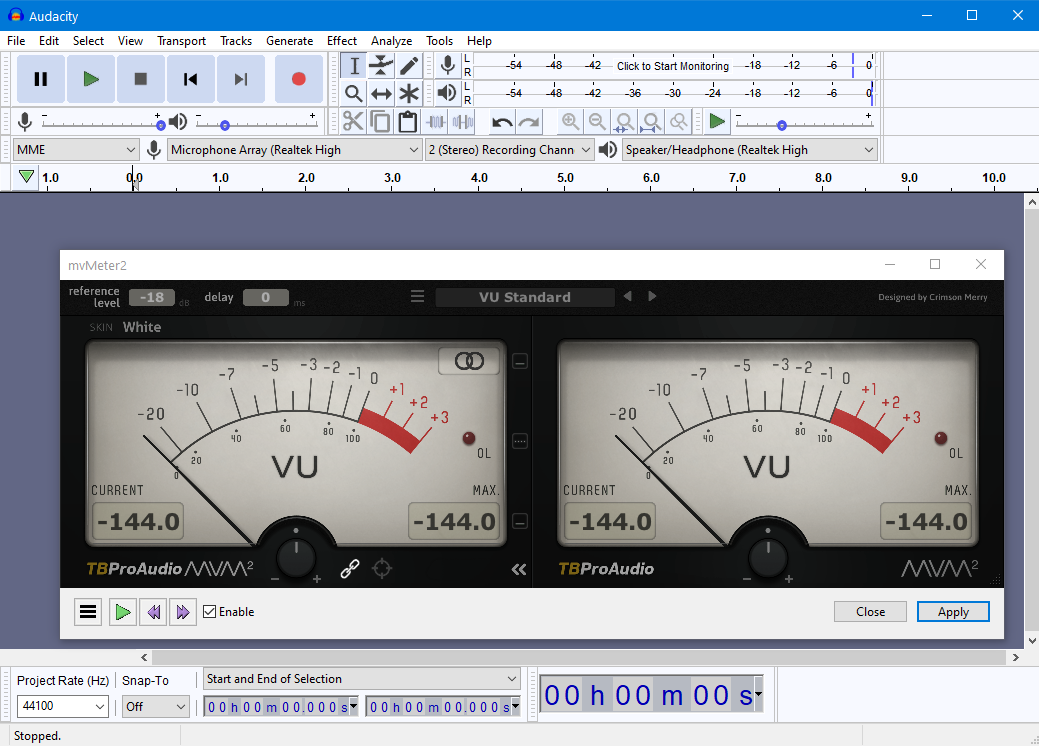Select the Selection (I-beam) tool

point(354,66)
